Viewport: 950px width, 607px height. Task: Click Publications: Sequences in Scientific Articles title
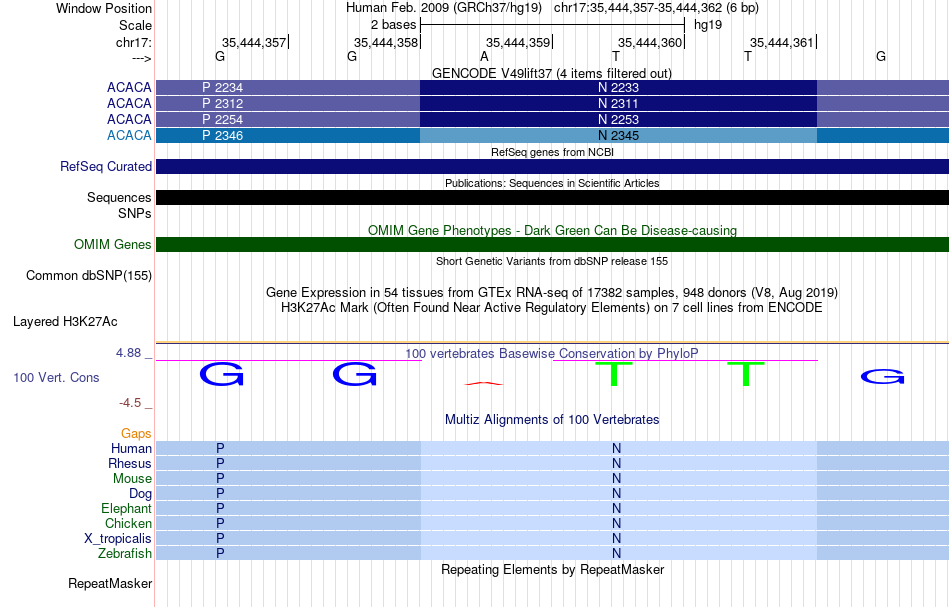click(552, 183)
